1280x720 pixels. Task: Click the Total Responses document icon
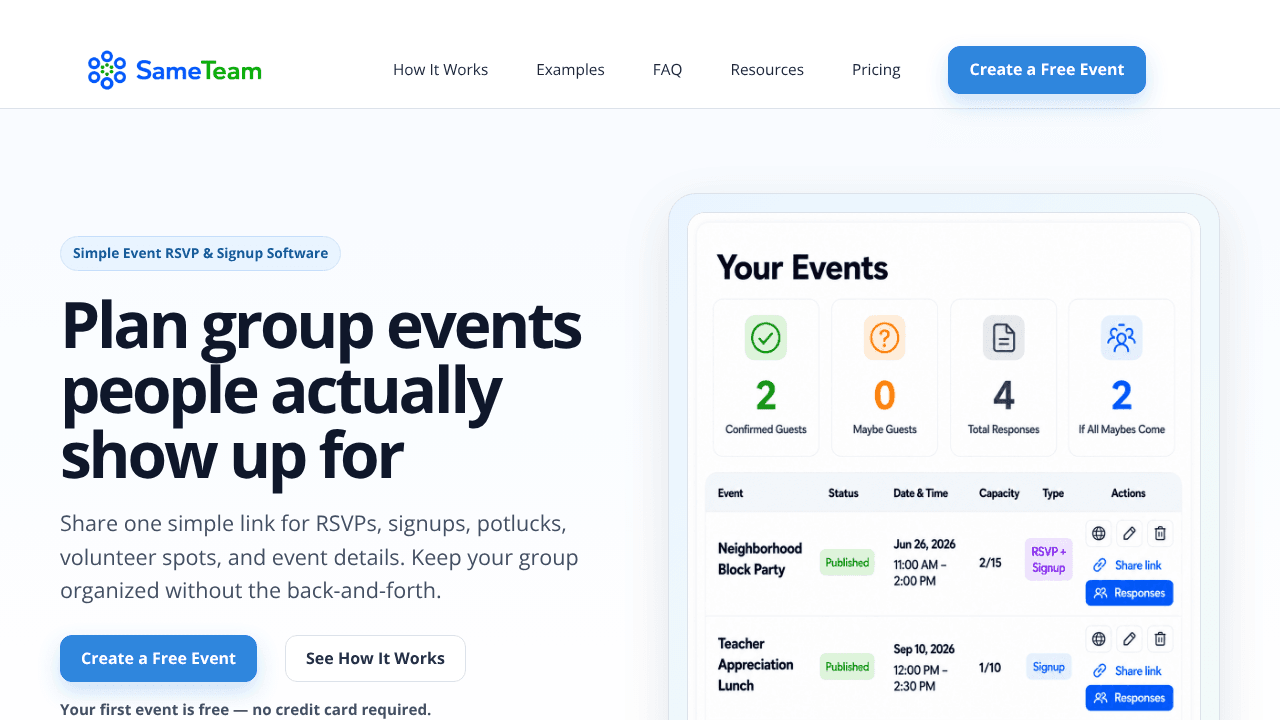(1003, 338)
